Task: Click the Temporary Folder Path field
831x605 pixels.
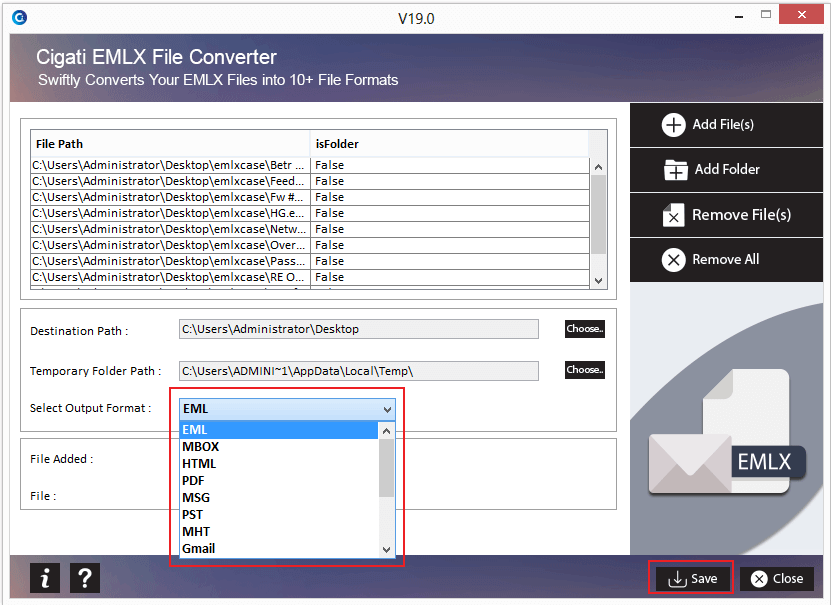Action: [359, 371]
